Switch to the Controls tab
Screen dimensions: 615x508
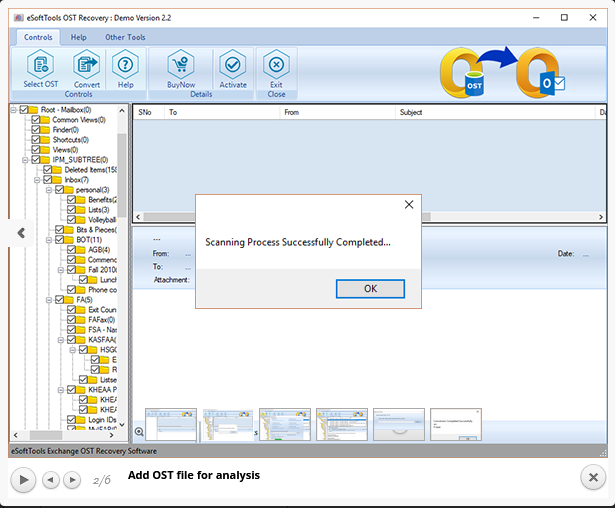38,37
